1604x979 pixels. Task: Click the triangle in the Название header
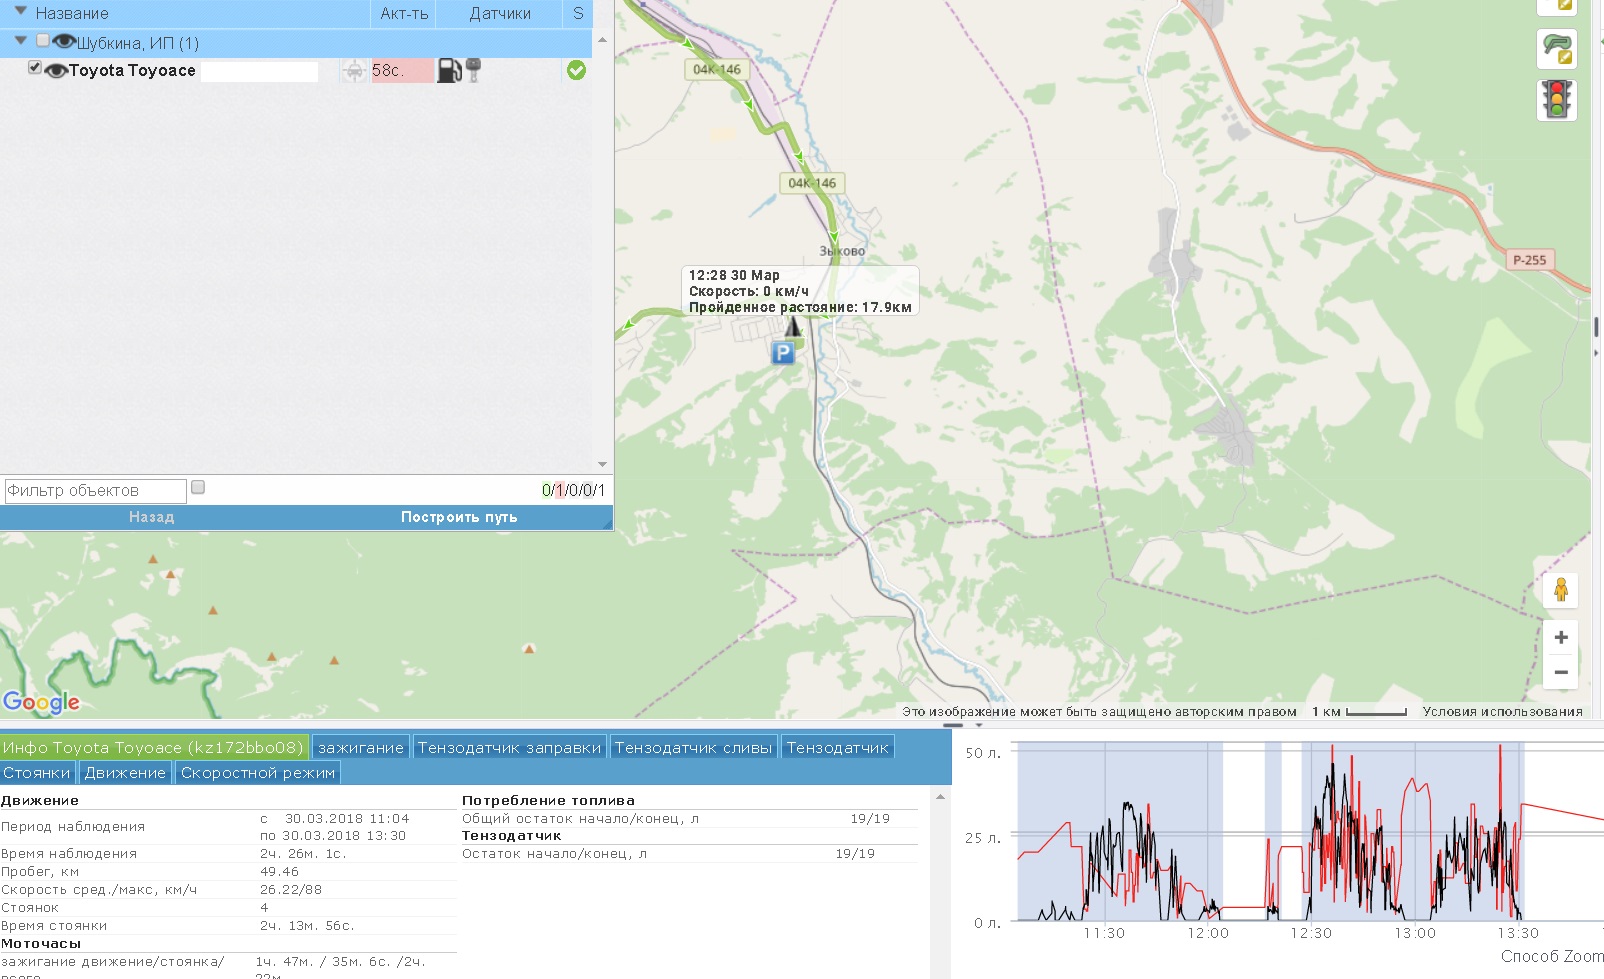tap(21, 12)
